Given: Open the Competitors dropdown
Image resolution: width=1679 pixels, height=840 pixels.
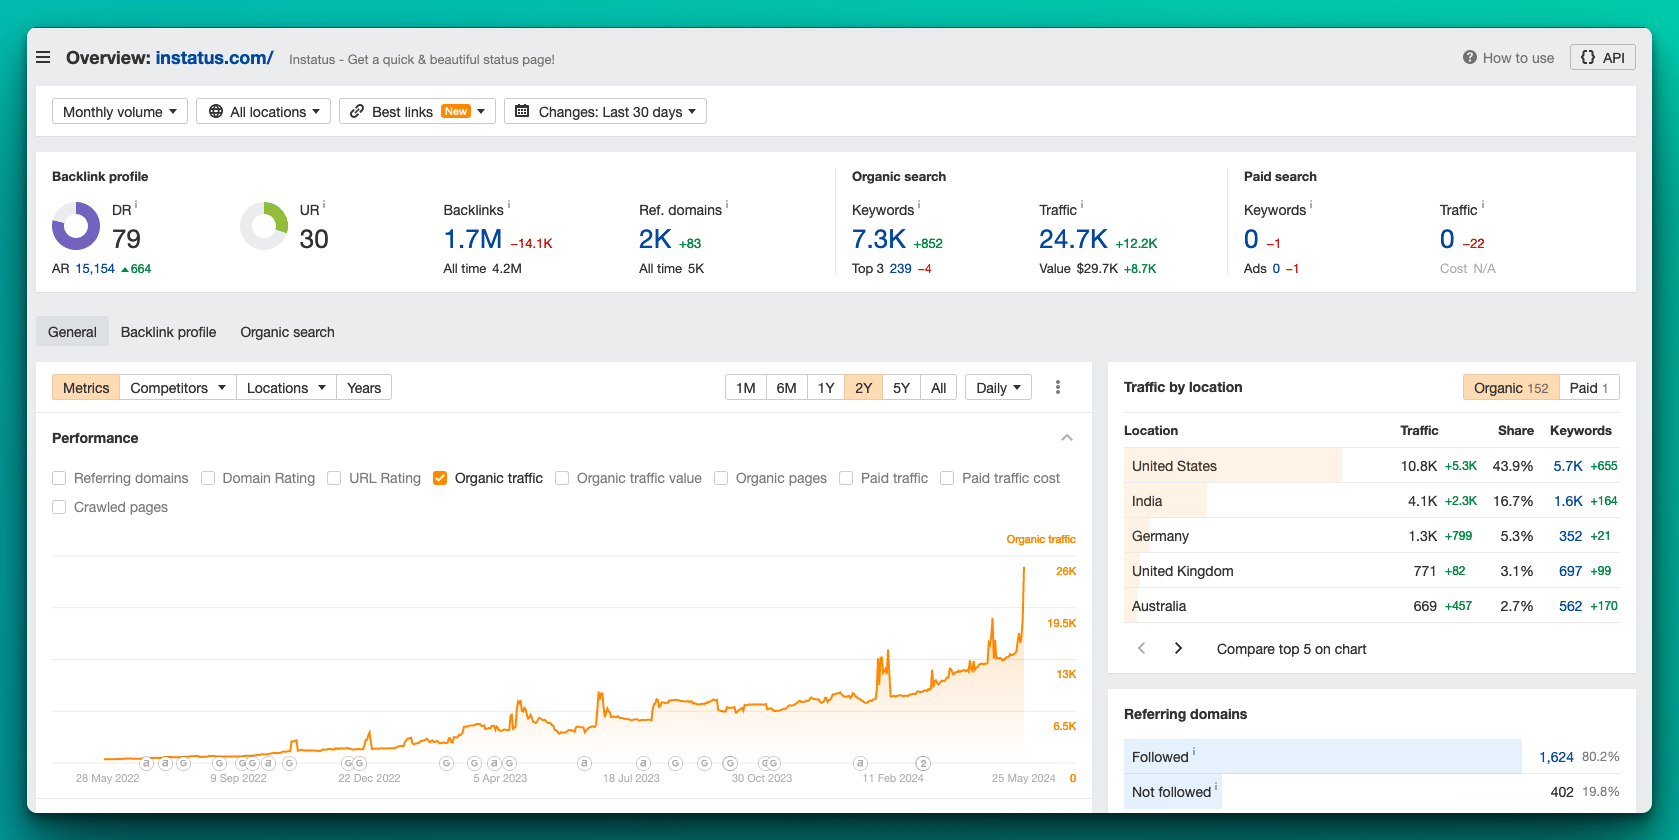Looking at the screenshot, I should point(178,387).
